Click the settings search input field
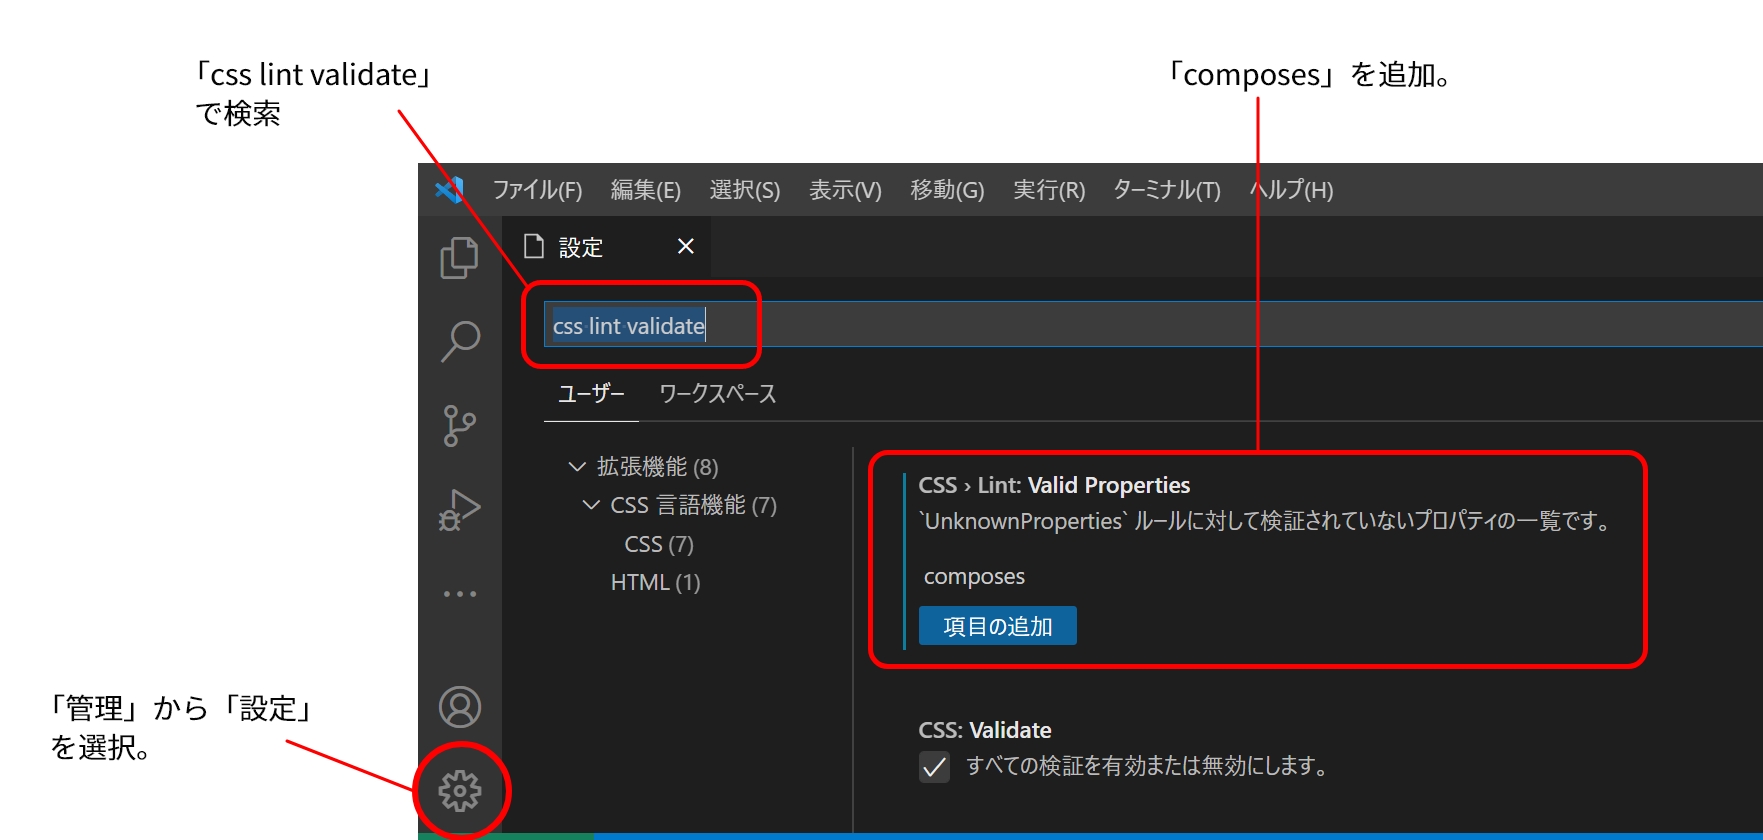The image size is (1763, 840). (x=1153, y=324)
